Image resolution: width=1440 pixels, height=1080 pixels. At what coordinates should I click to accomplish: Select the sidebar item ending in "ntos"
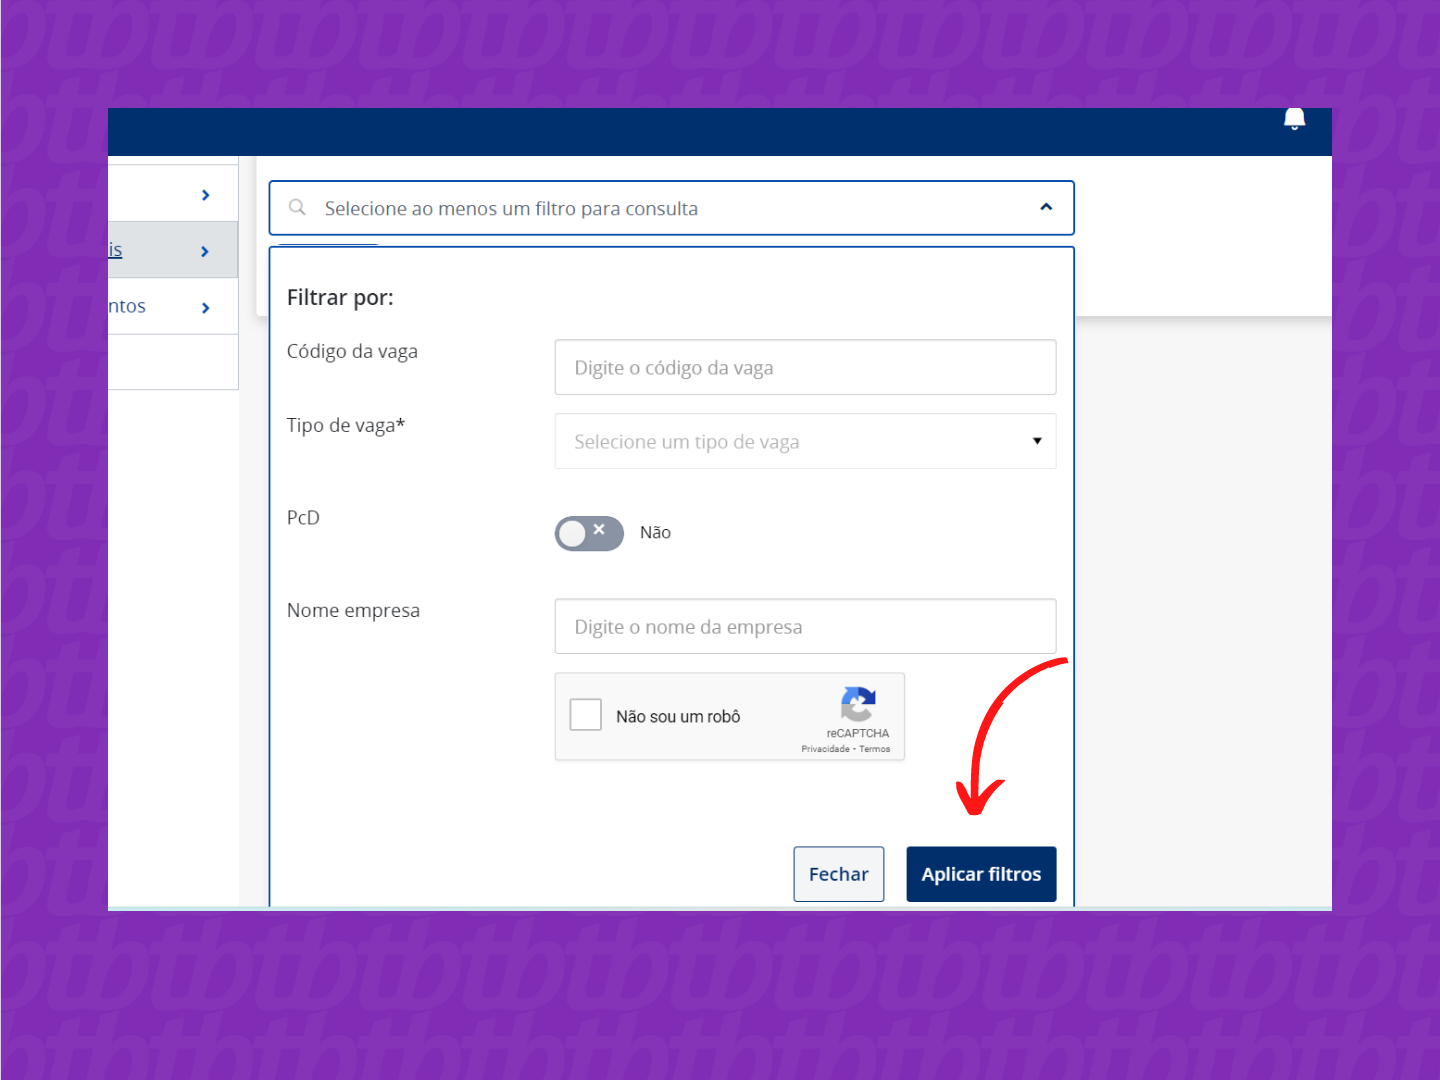click(127, 307)
